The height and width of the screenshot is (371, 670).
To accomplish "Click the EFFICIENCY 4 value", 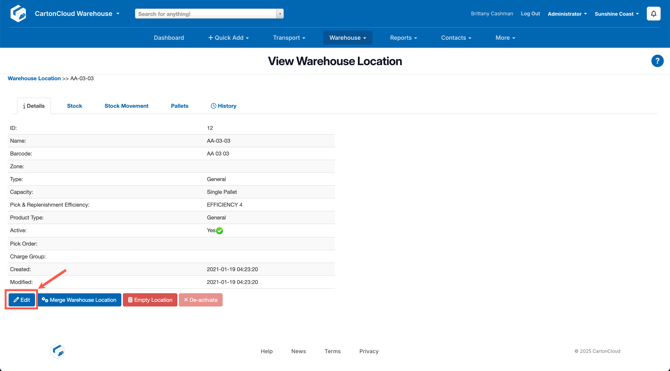I will [224, 205].
